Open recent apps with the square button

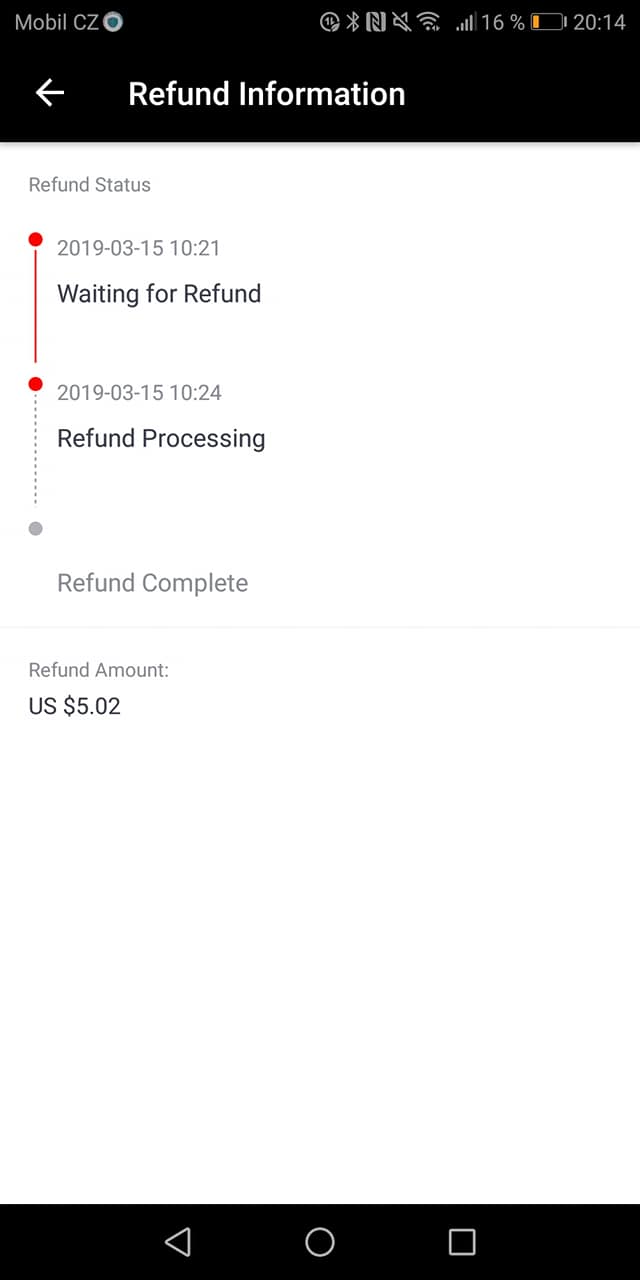tap(462, 1242)
